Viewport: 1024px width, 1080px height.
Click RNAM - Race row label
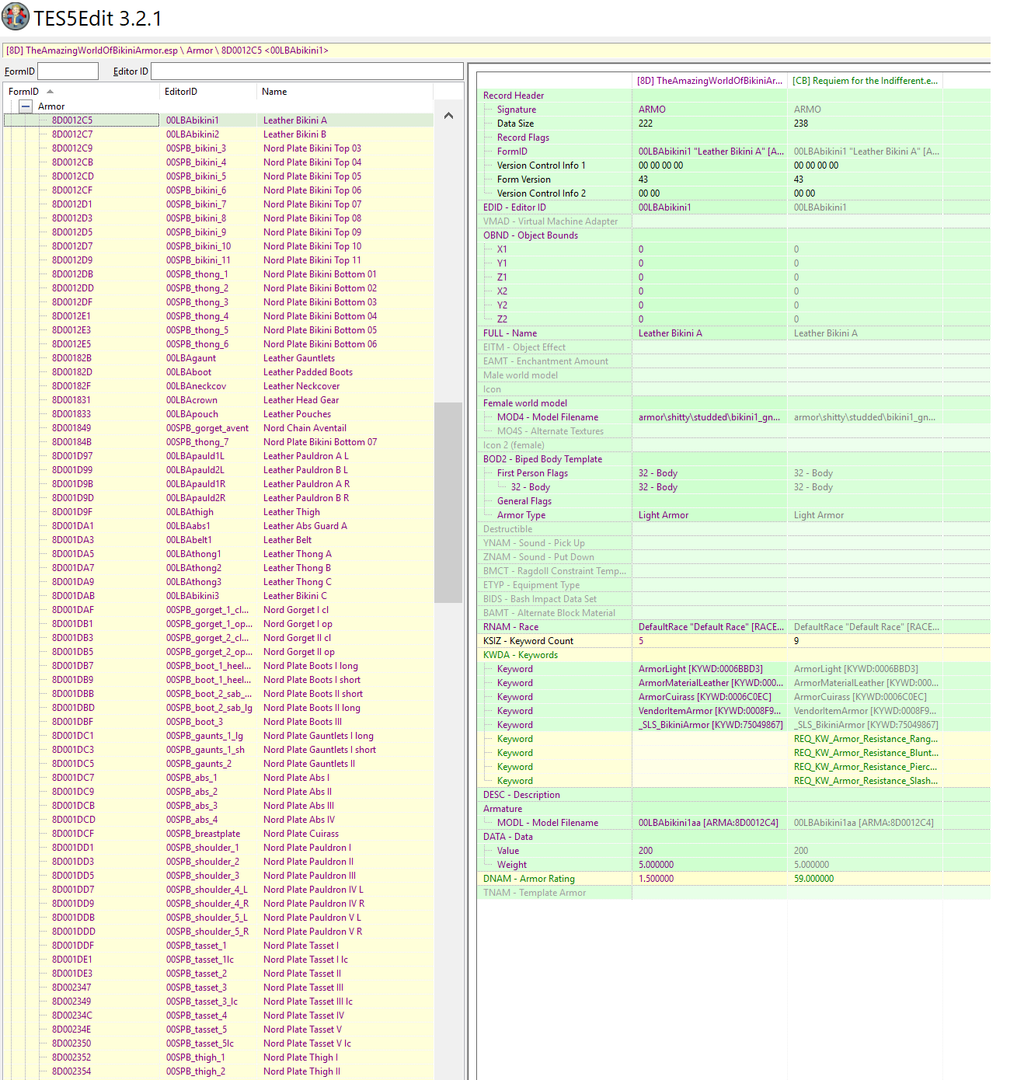510,627
